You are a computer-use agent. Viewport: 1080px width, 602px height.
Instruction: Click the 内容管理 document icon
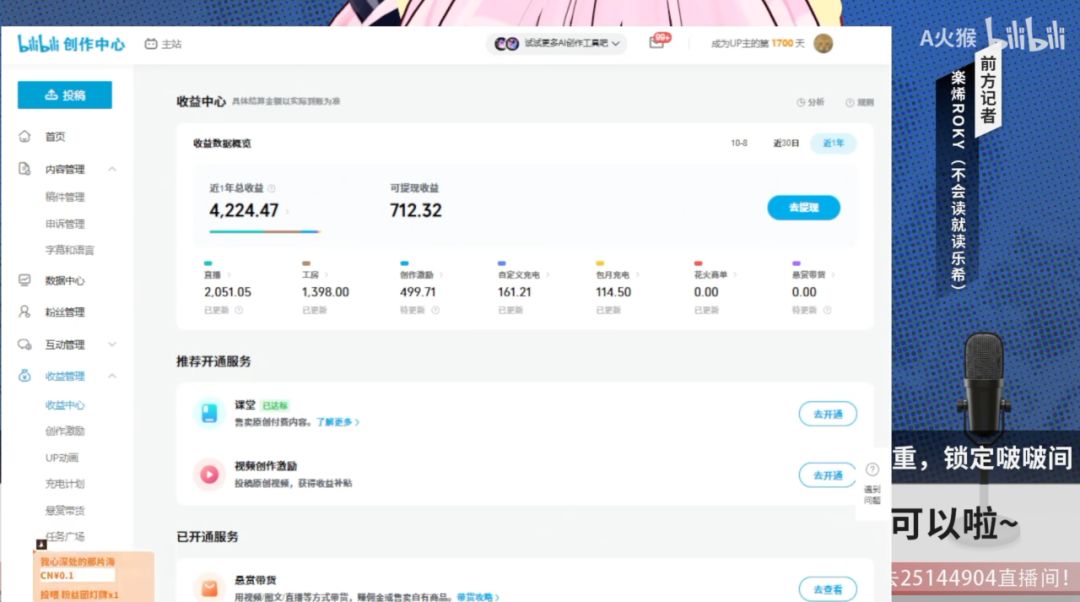[x=25, y=169]
